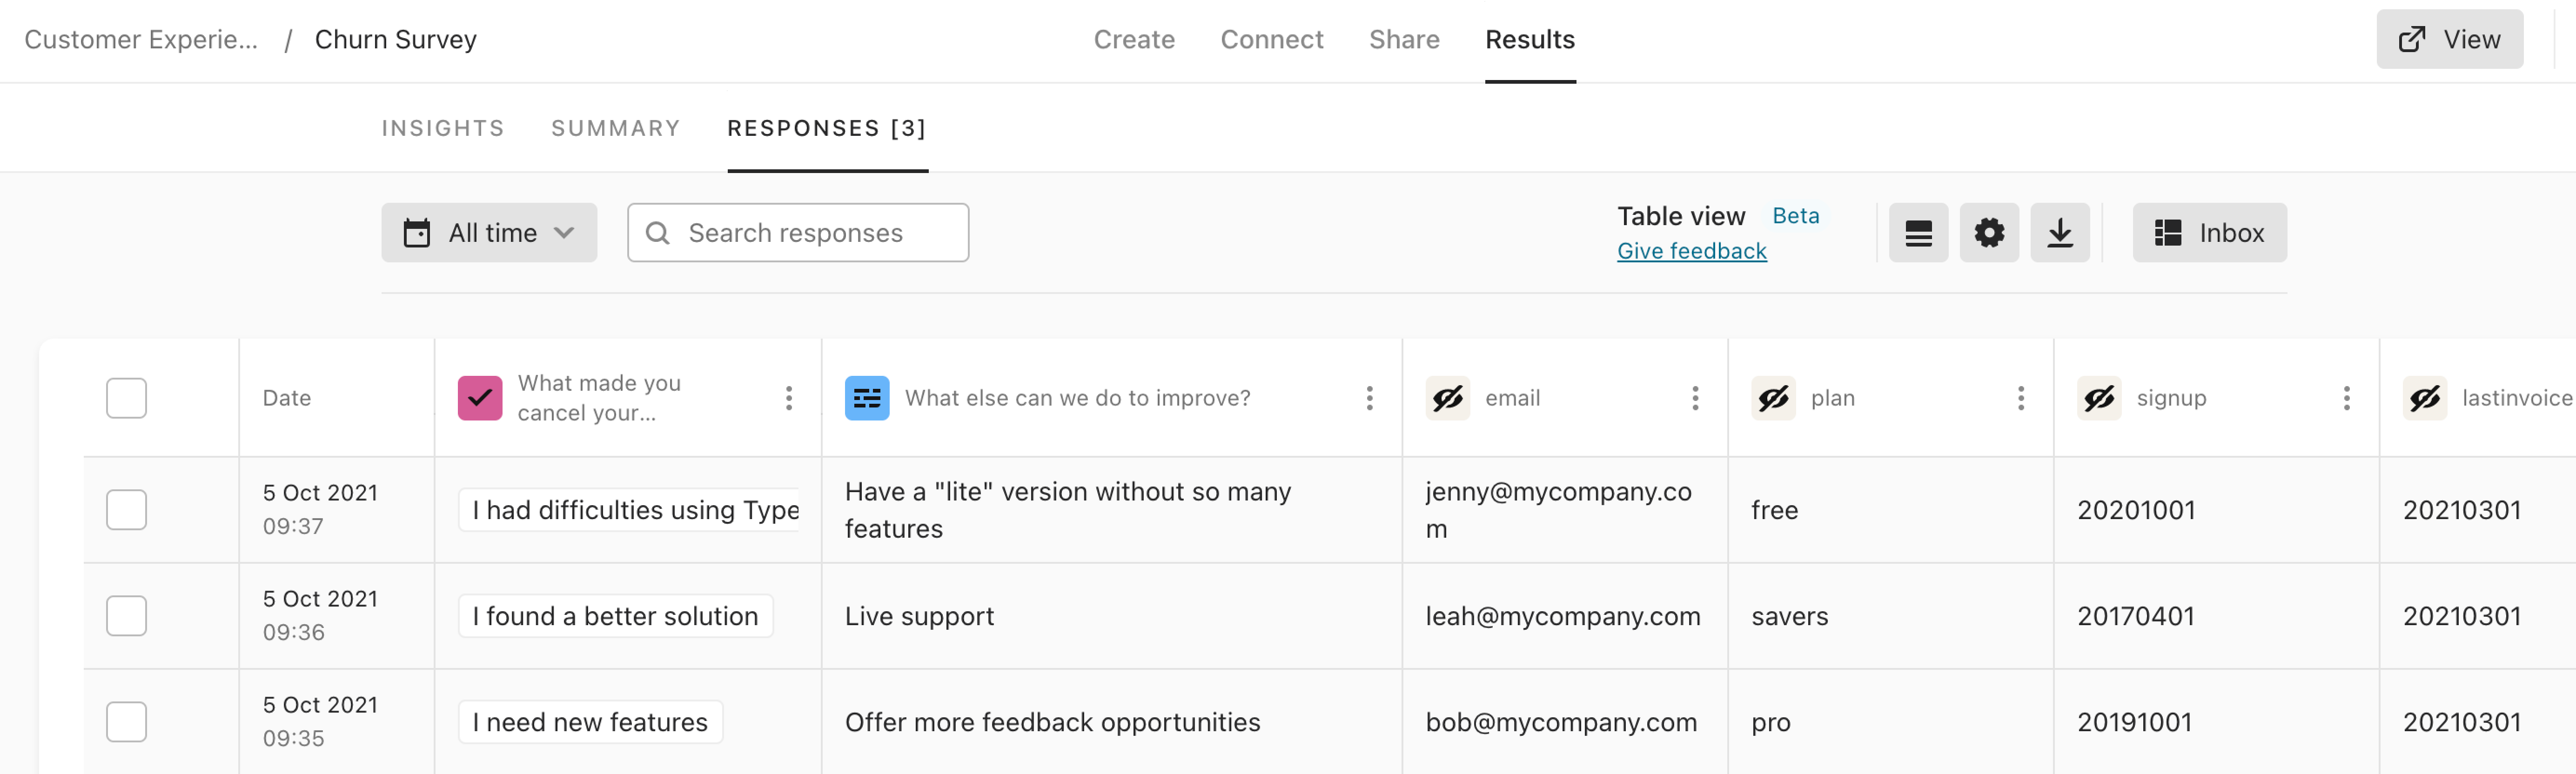The height and width of the screenshot is (774, 2576).
Task: Open column menu for 'What else can we do to improve?'
Action: point(1369,398)
